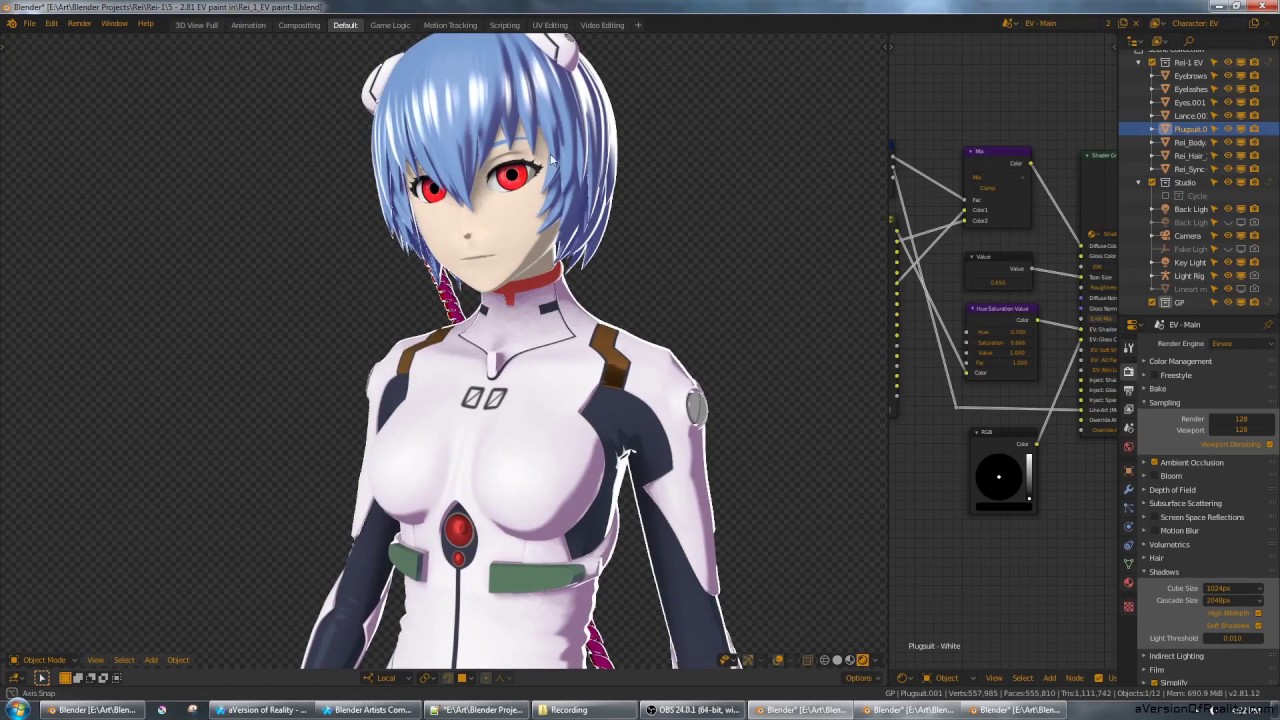The height and width of the screenshot is (720, 1280).
Task: Open the Render Engine dropdown
Action: click(1242, 343)
